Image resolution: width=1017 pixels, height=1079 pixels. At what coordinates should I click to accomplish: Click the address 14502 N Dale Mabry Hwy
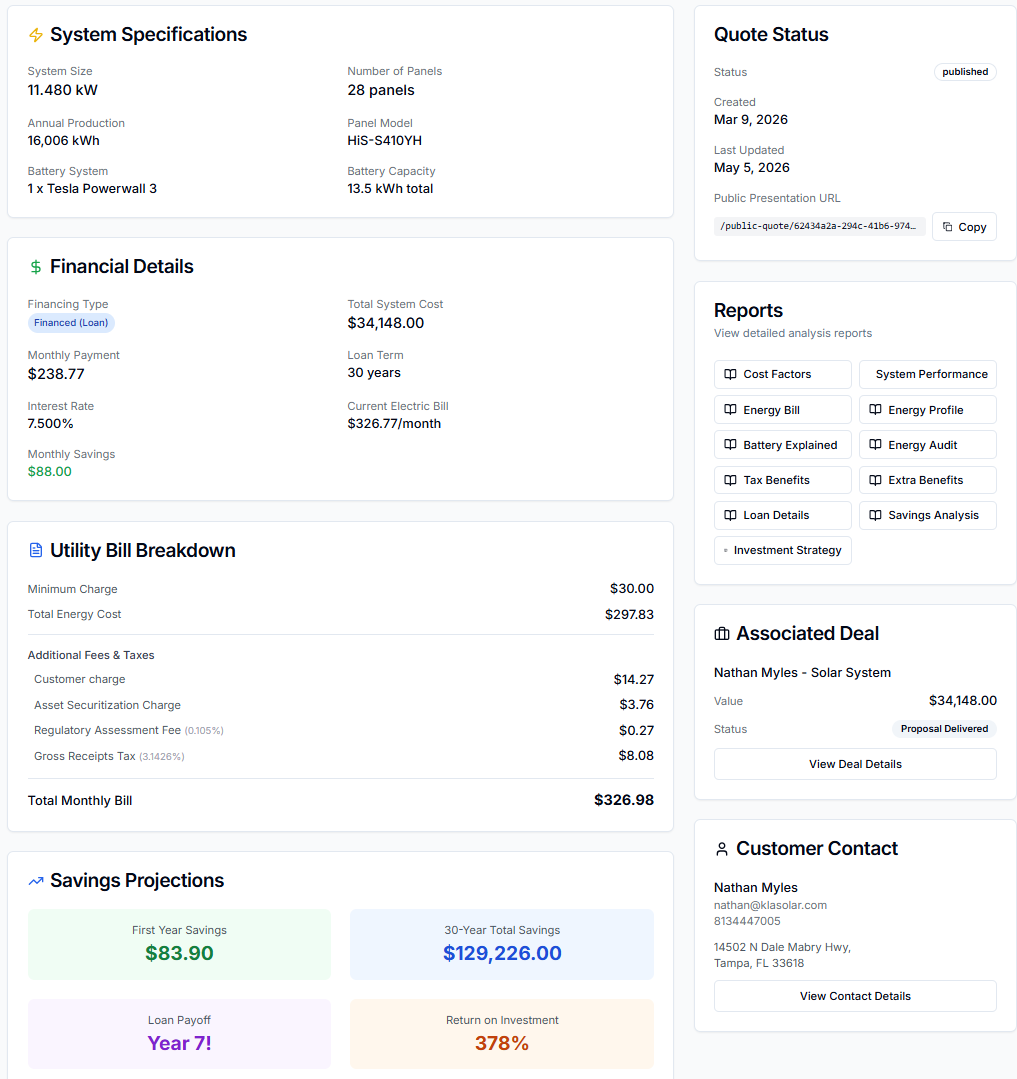[x=782, y=948]
